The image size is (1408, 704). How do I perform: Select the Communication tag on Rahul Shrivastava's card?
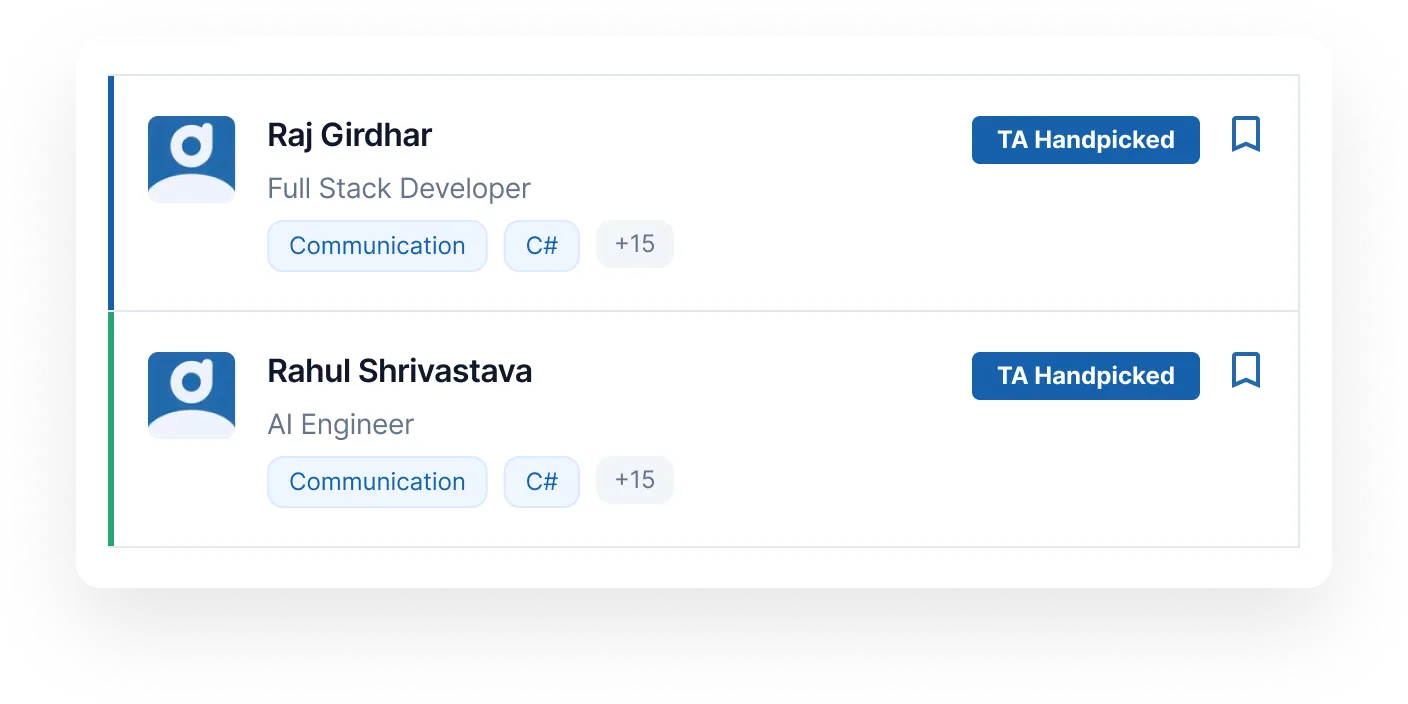coord(377,481)
